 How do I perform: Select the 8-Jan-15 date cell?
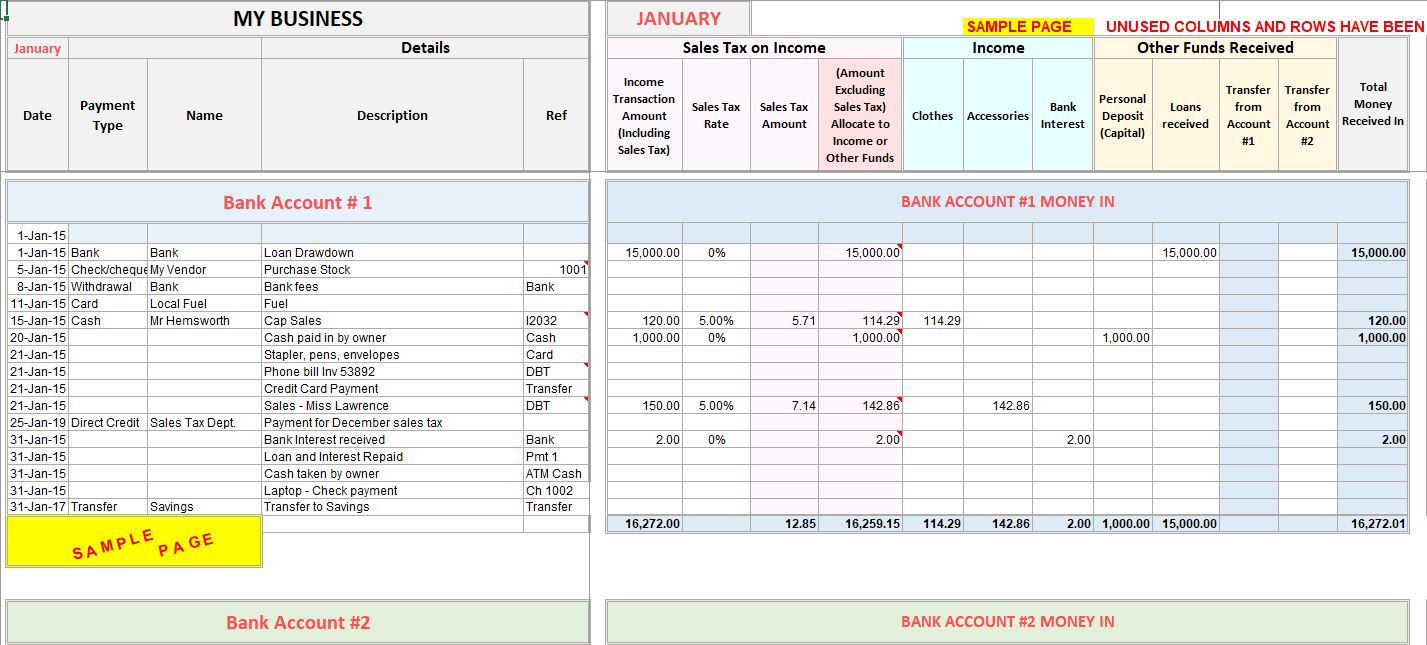point(38,287)
